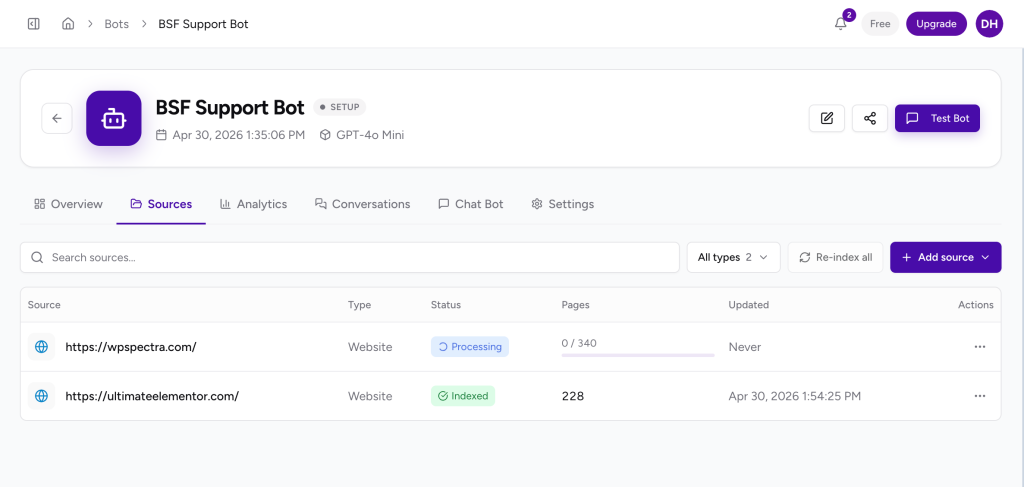1024x487 pixels.
Task: Click the Status column header
Action: (445, 305)
